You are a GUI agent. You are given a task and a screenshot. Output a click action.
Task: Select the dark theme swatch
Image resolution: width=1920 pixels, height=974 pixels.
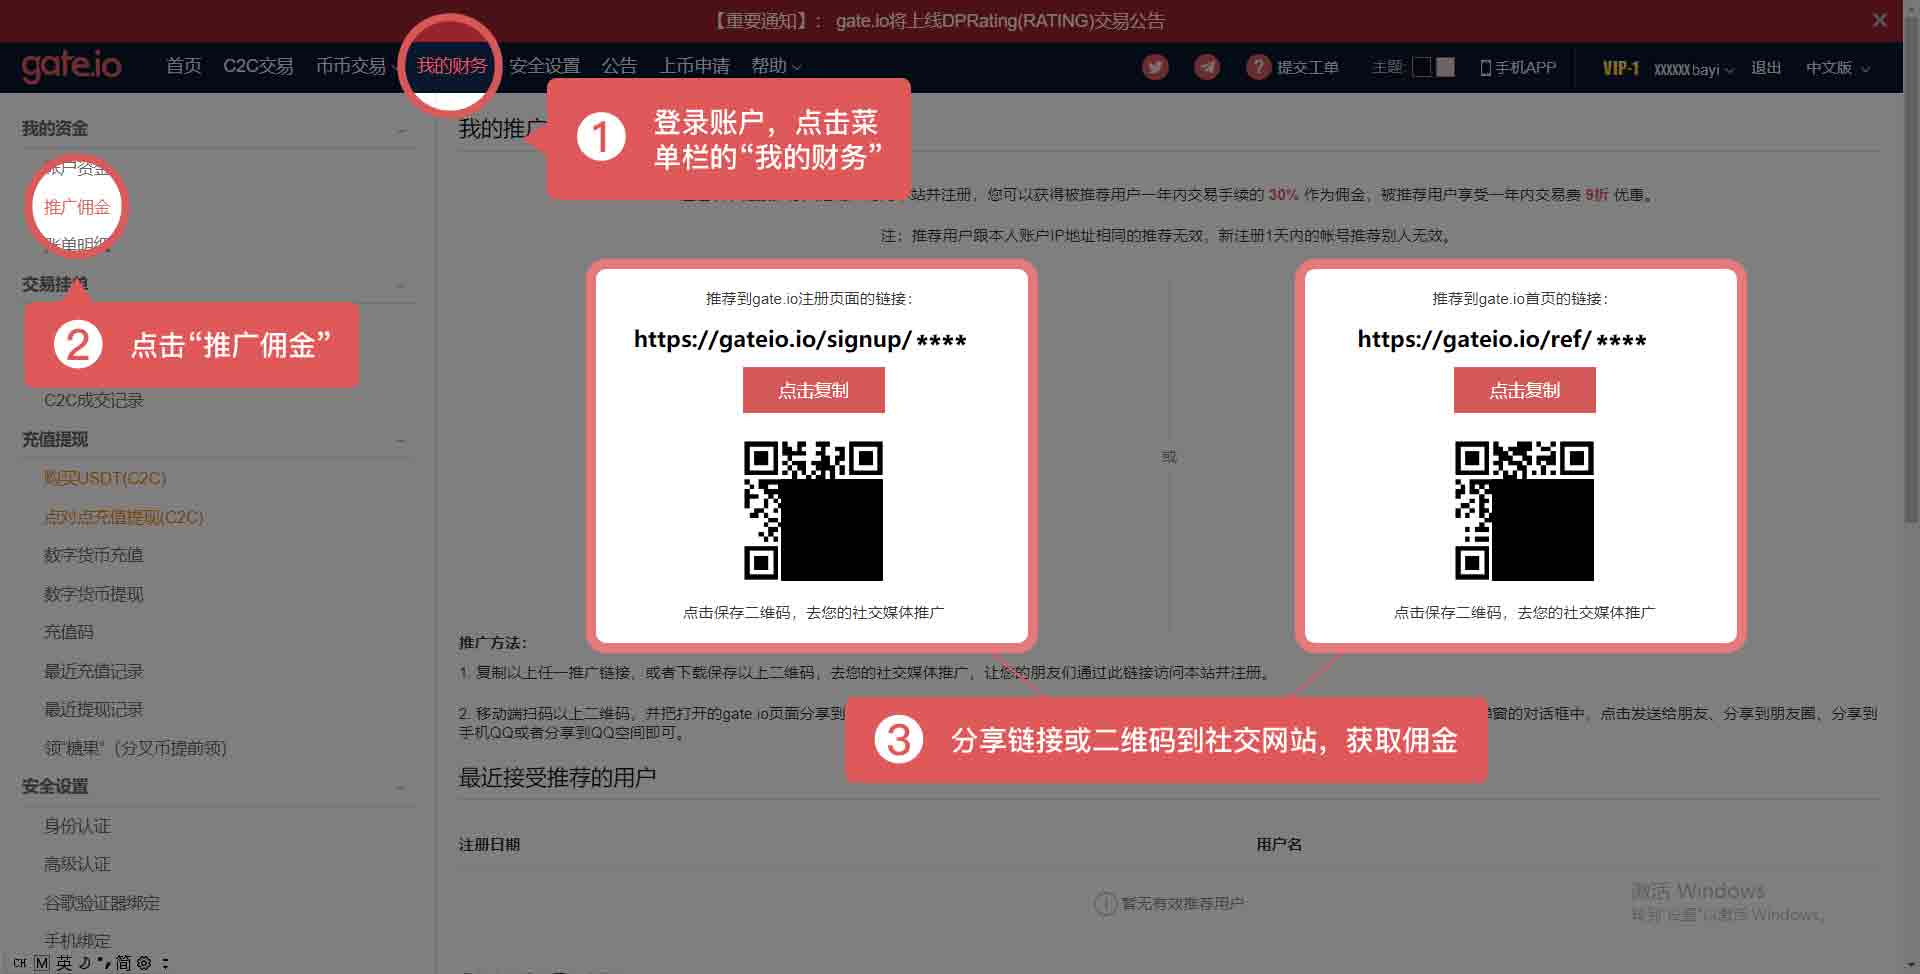pyautogui.click(x=1422, y=67)
